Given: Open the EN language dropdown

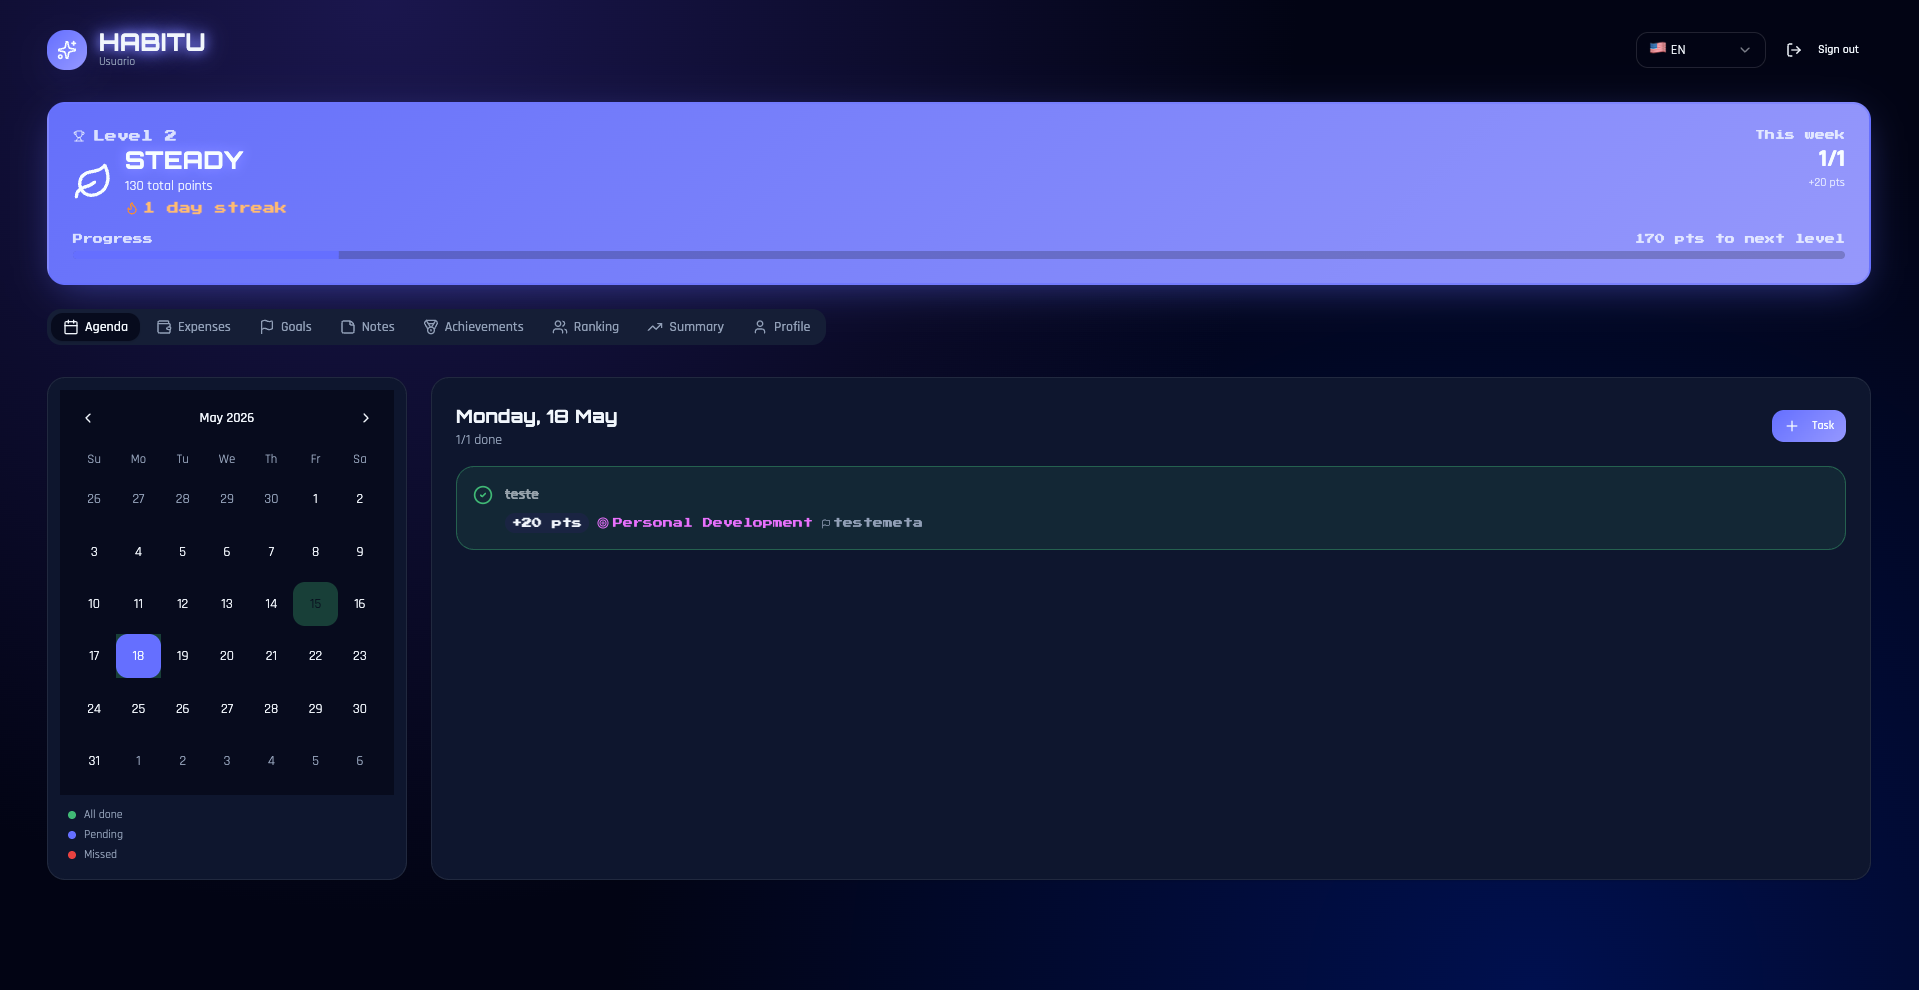Looking at the screenshot, I should (x=1700, y=50).
